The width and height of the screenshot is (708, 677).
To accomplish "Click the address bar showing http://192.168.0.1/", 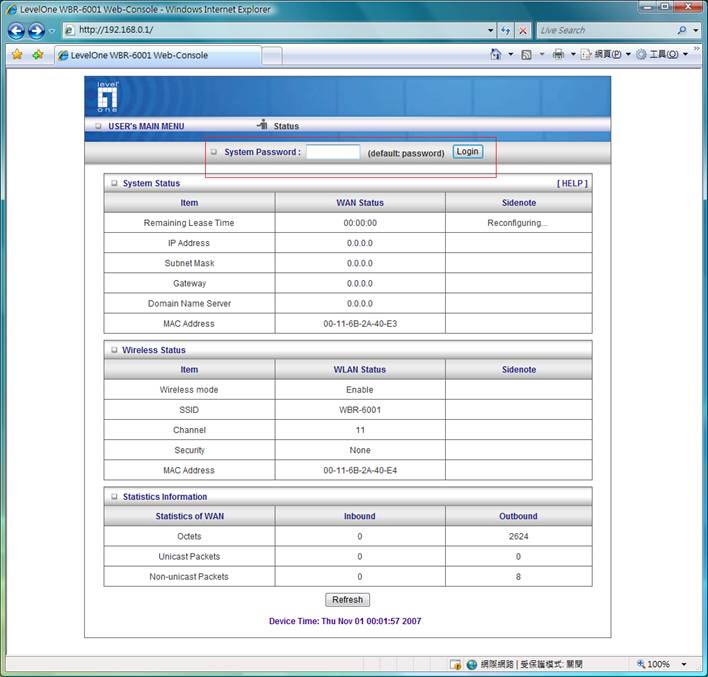I will (x=275, y=30).
